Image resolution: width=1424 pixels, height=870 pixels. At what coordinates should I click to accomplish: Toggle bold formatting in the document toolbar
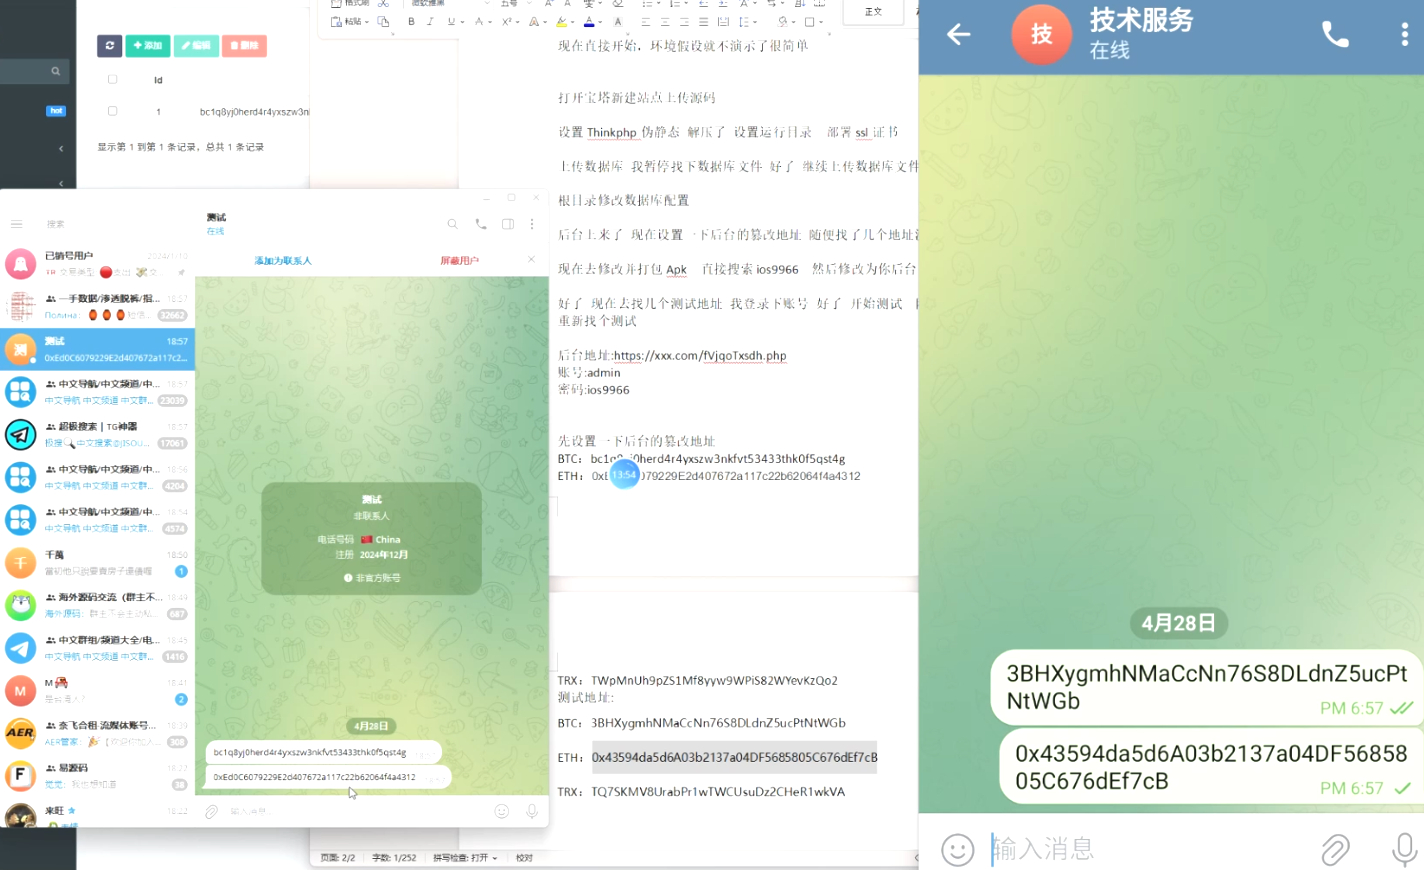click(x=411, y=22)
